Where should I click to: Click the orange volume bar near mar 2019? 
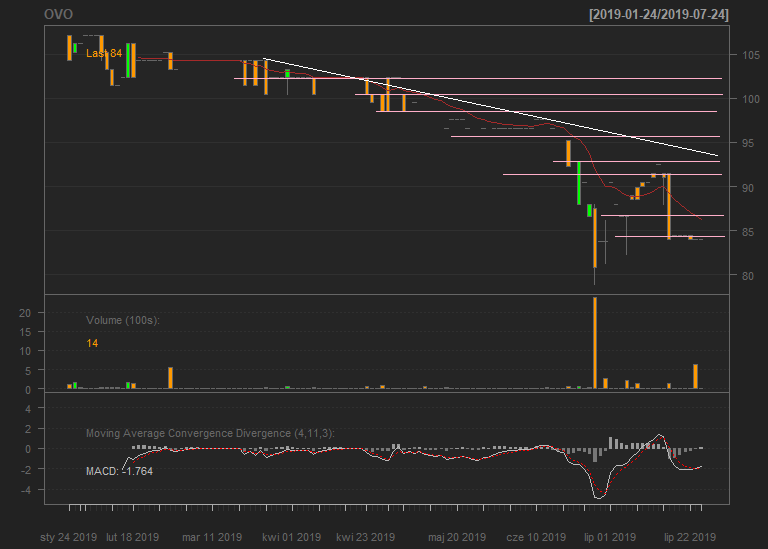(x=170, y=378)
